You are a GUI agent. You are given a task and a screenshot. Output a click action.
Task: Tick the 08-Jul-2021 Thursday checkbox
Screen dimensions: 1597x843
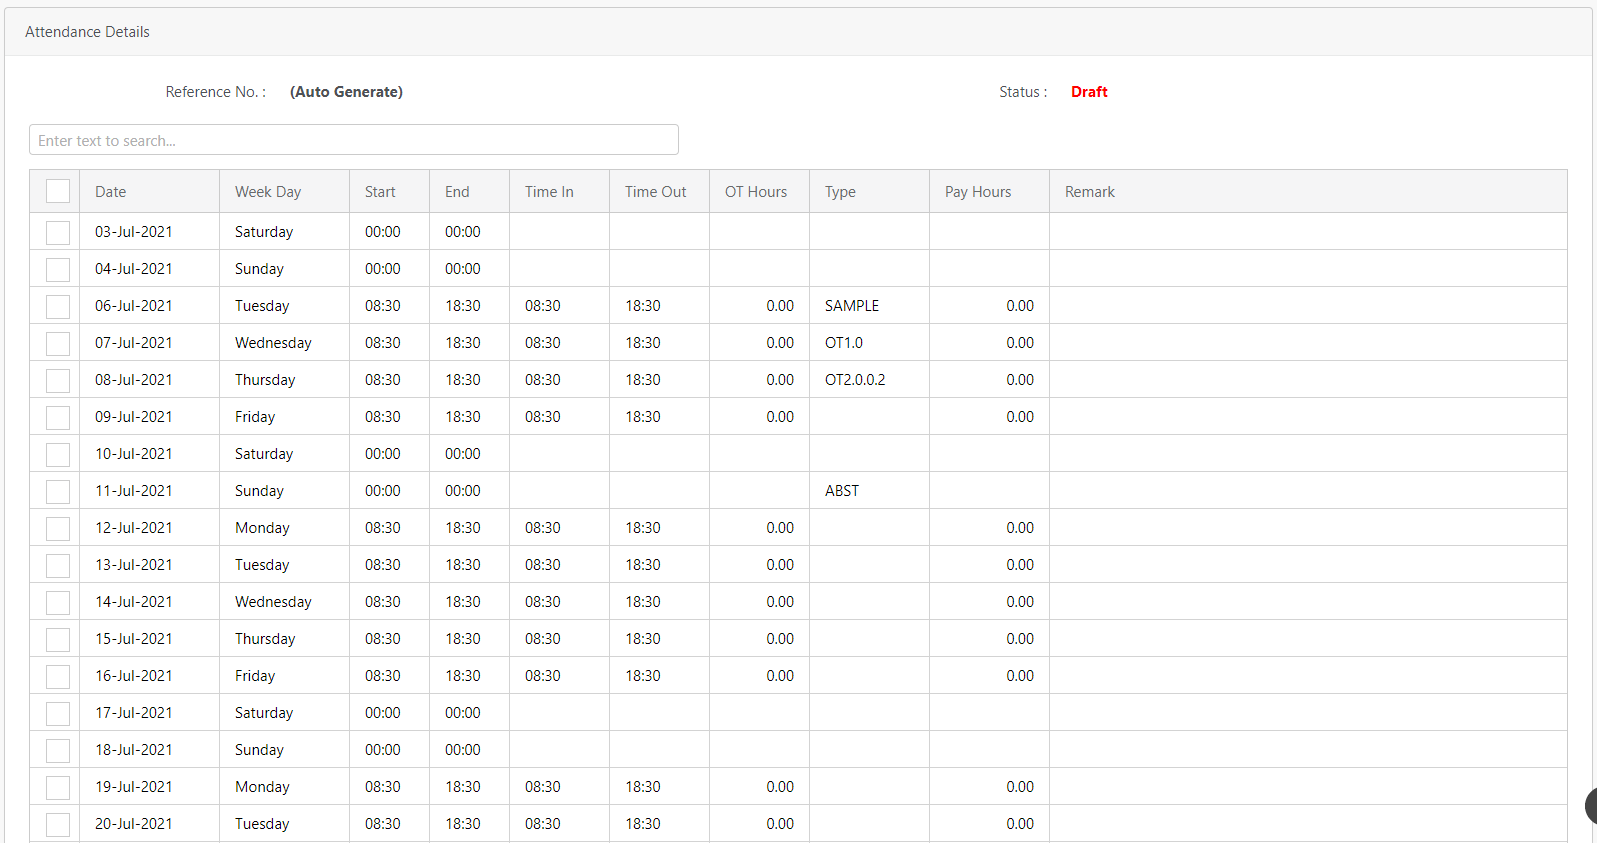click(x=58, y=380)
